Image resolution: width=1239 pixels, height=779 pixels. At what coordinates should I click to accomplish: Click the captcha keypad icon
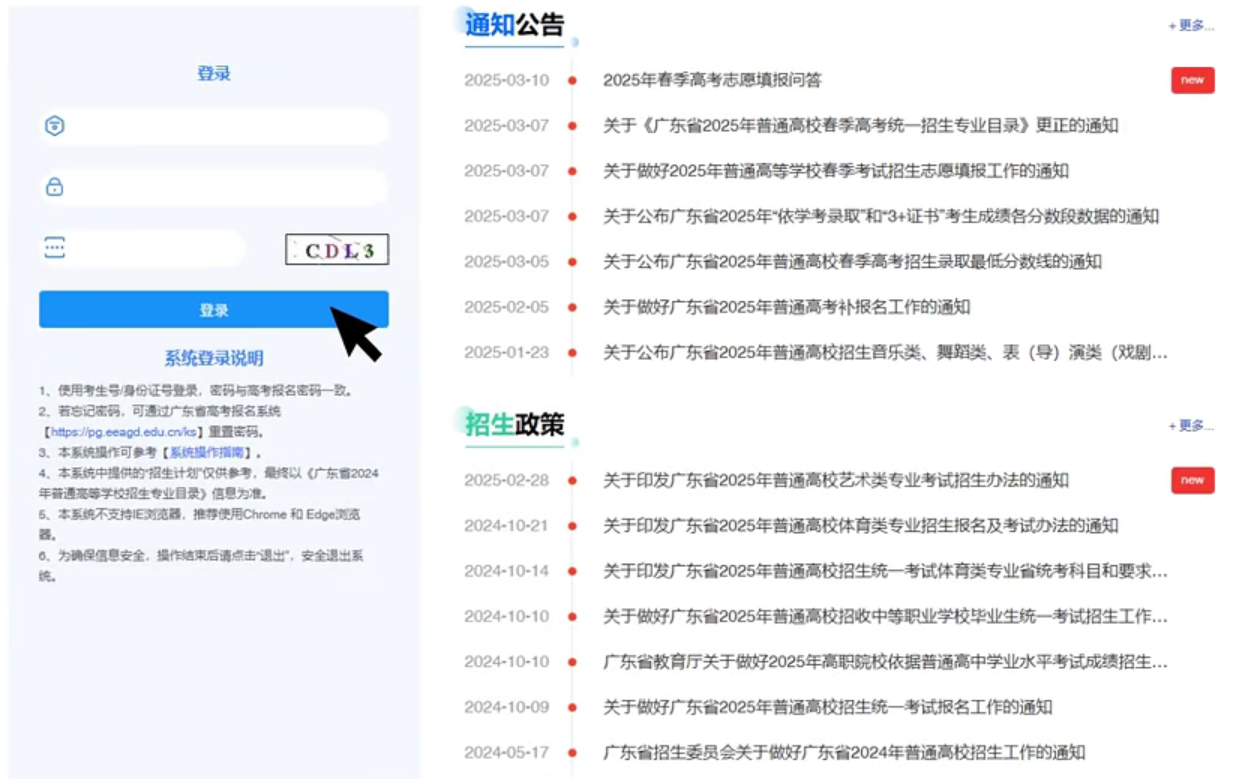(55, 248)
